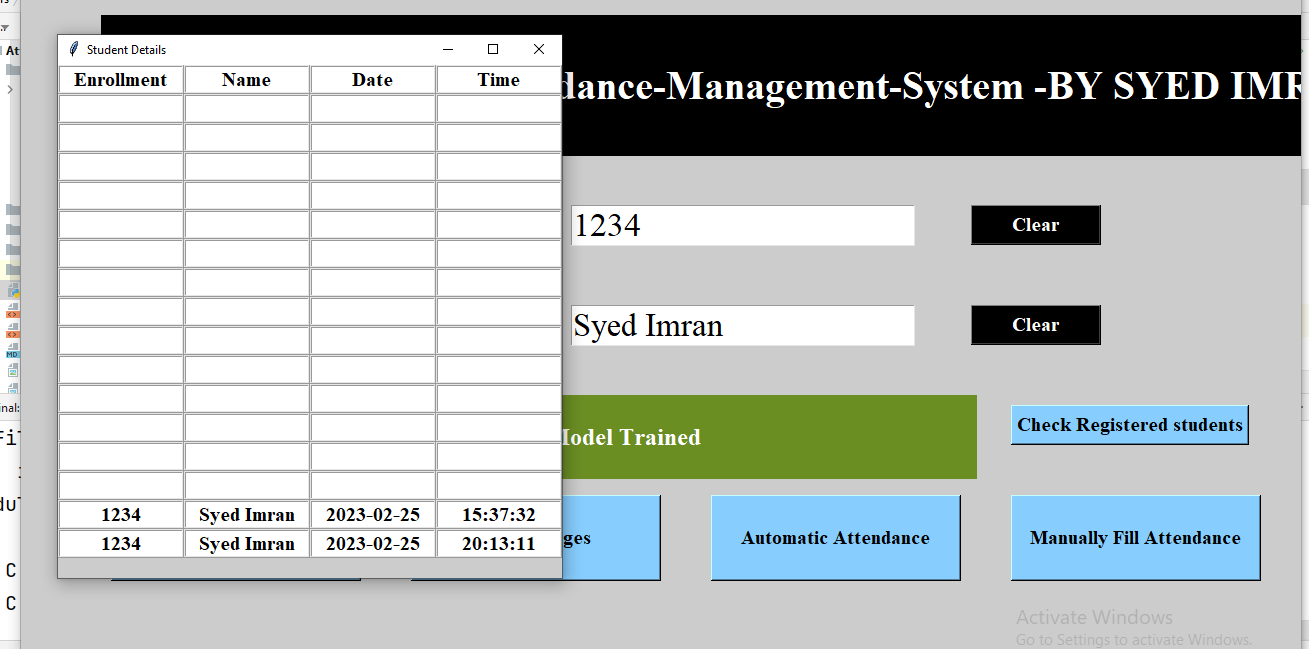
Task: Click the Enrollment column header
Action: [x=121, y=79]
